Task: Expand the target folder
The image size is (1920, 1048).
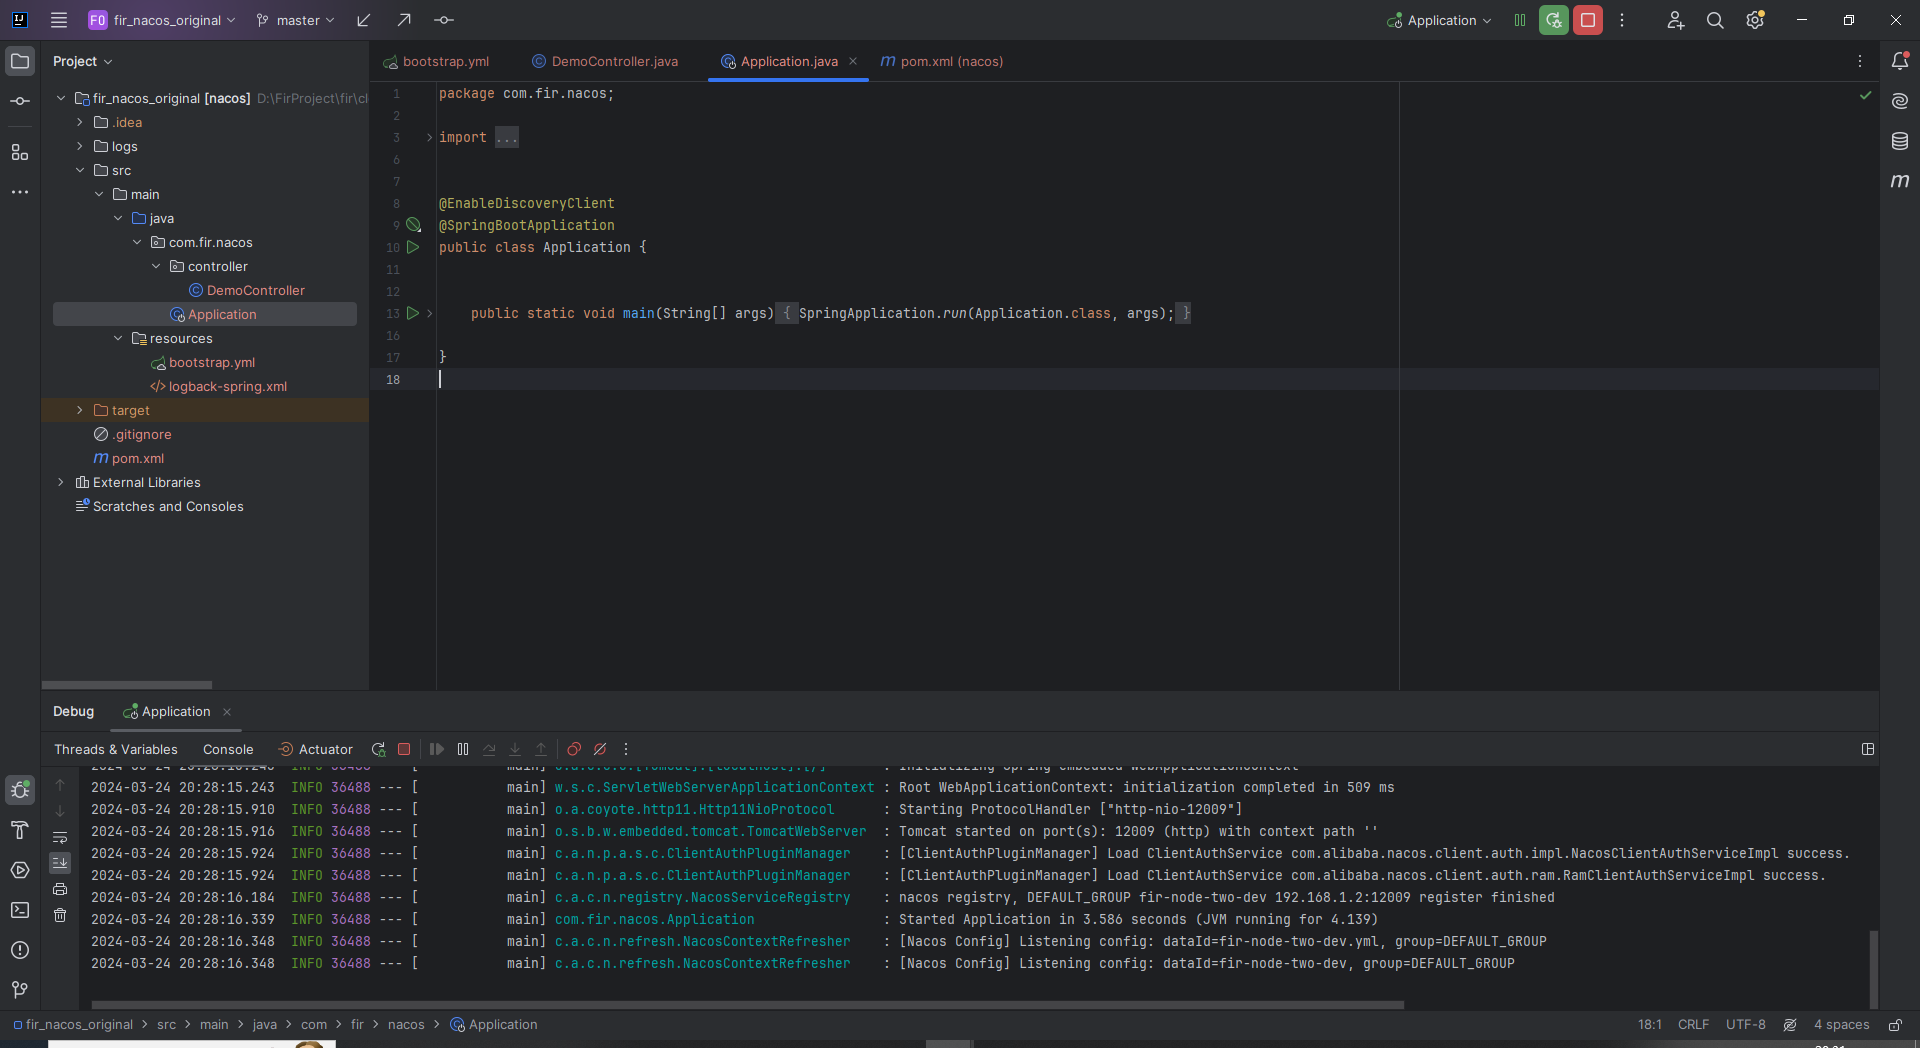Action: [80, 410]
